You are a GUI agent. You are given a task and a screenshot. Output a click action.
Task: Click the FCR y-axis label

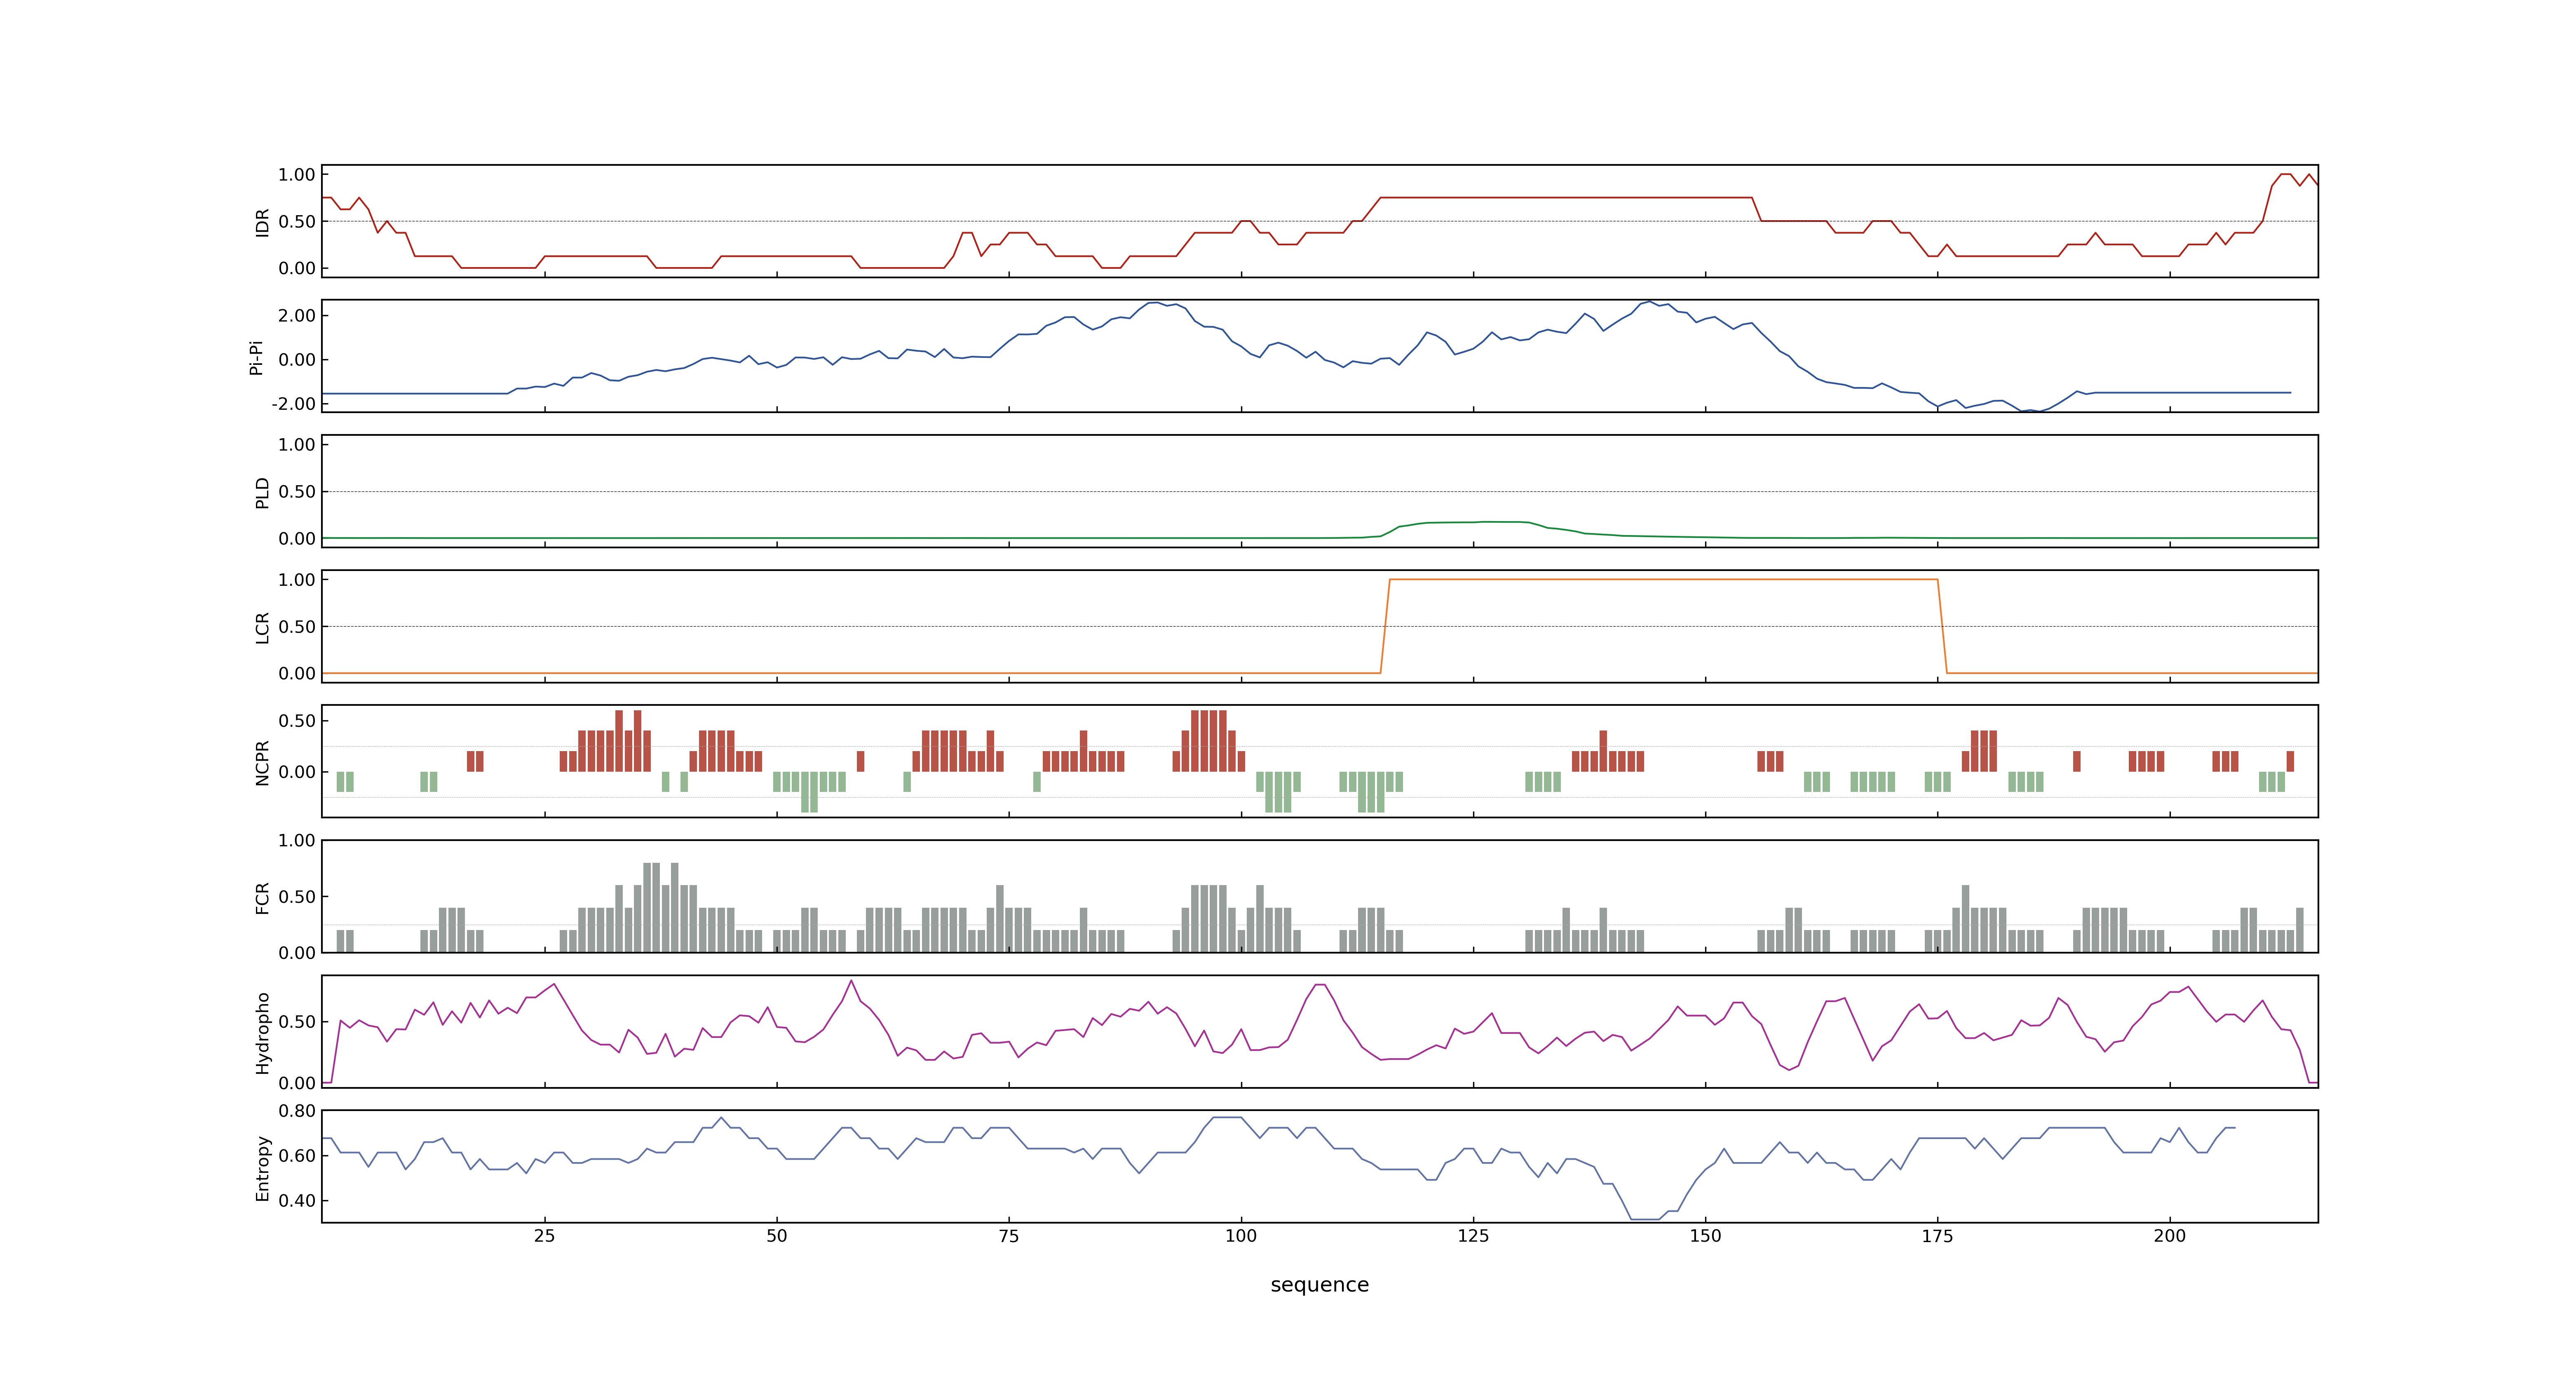(262, 897)
